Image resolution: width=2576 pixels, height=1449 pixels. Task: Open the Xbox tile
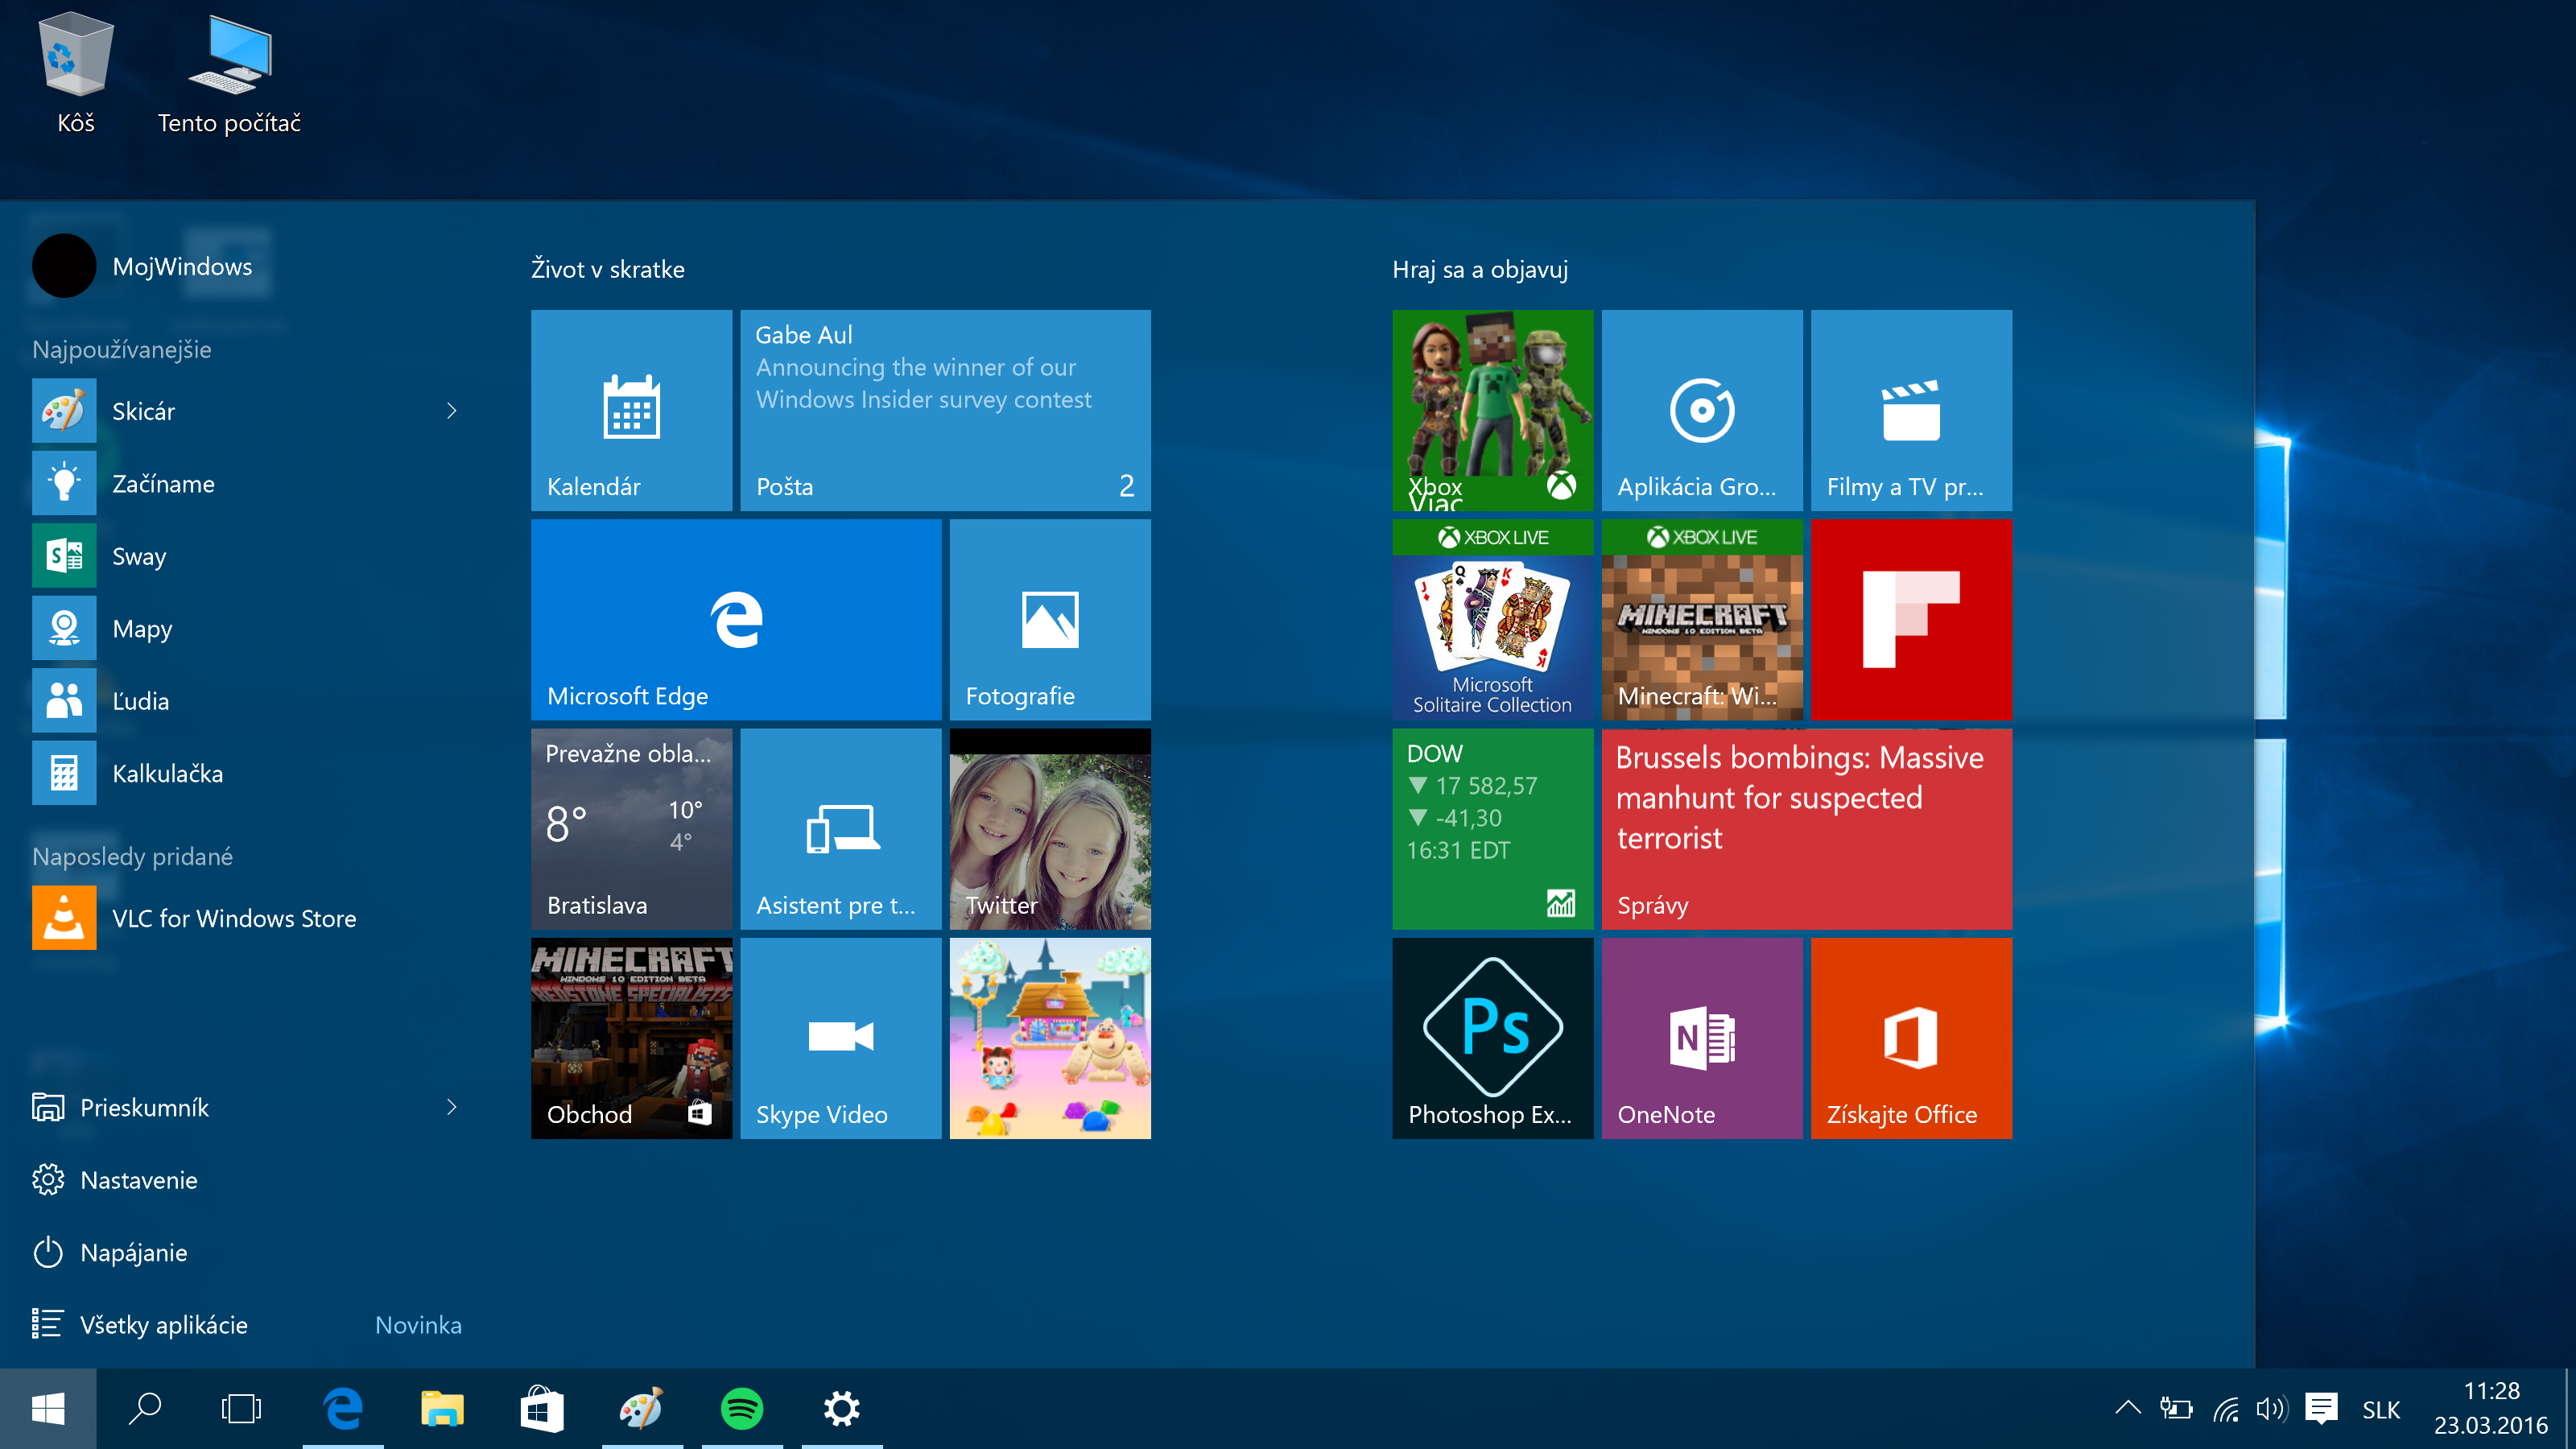(x=1492, y=410)
